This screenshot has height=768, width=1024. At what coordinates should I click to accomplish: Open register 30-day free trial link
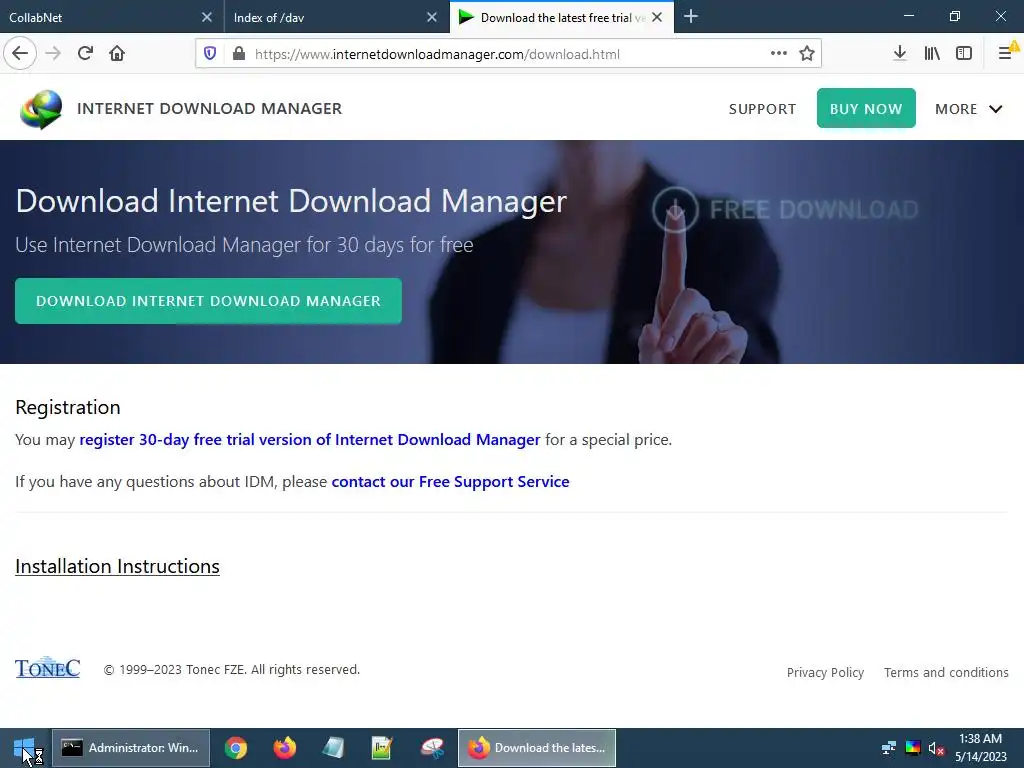(310, 440)
